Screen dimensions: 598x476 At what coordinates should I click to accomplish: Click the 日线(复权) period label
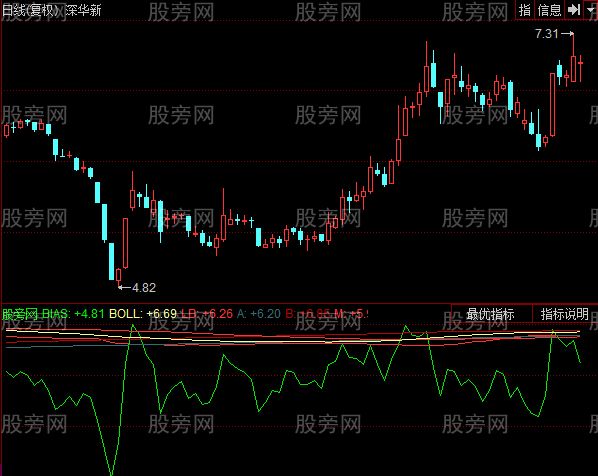point(32,10)
